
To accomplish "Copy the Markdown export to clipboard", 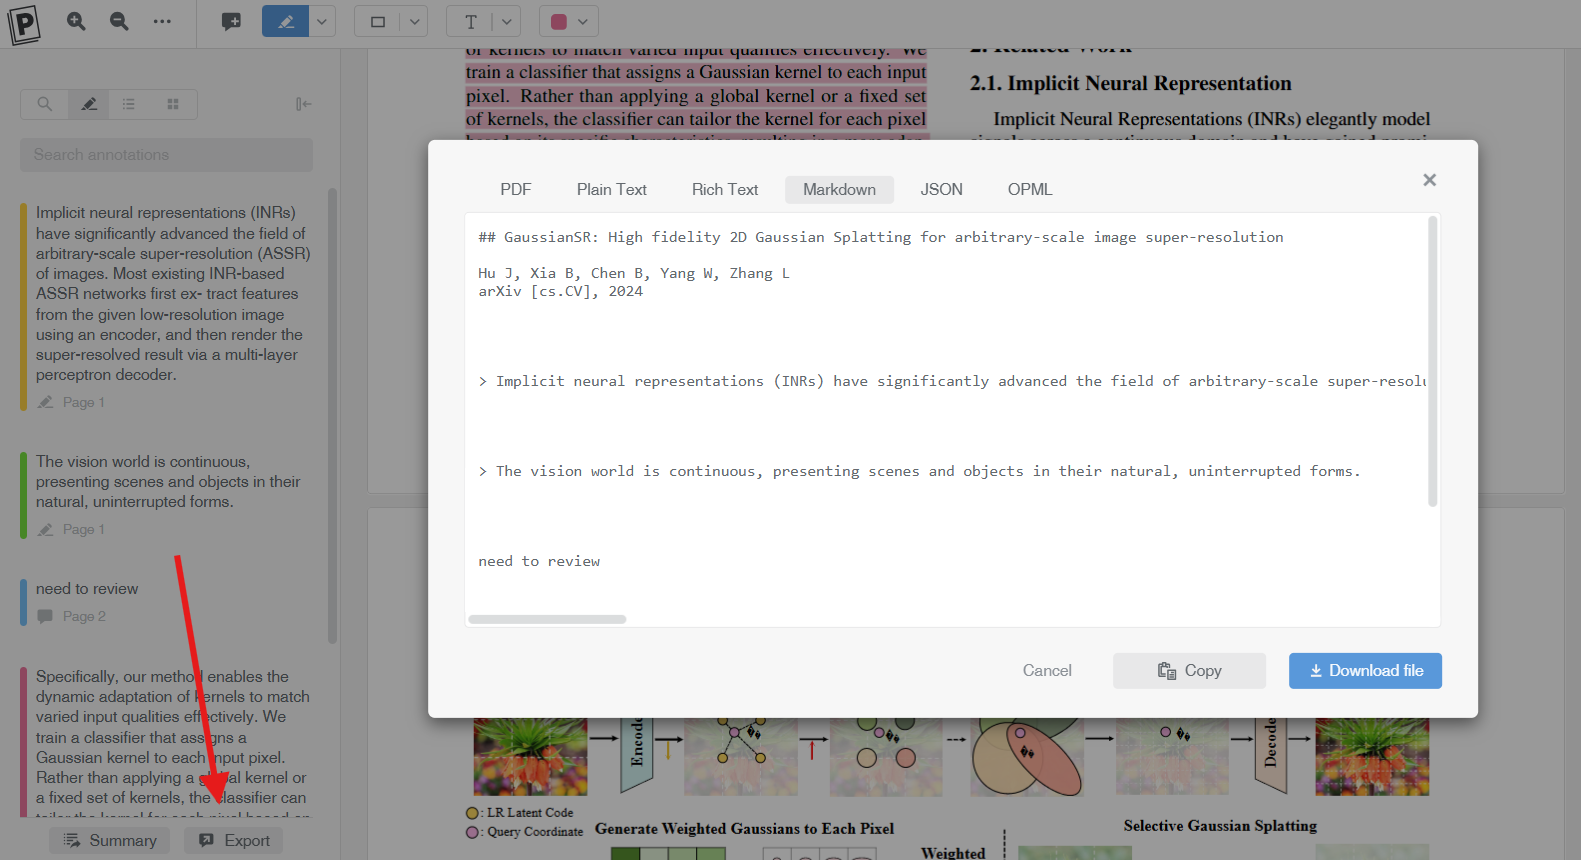I will point(1190,671).
